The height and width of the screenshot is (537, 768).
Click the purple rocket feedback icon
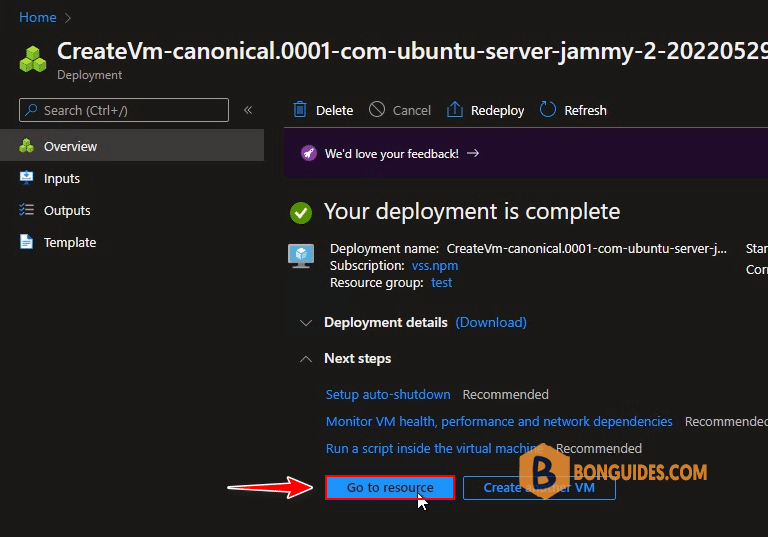[x=309, y=153]
